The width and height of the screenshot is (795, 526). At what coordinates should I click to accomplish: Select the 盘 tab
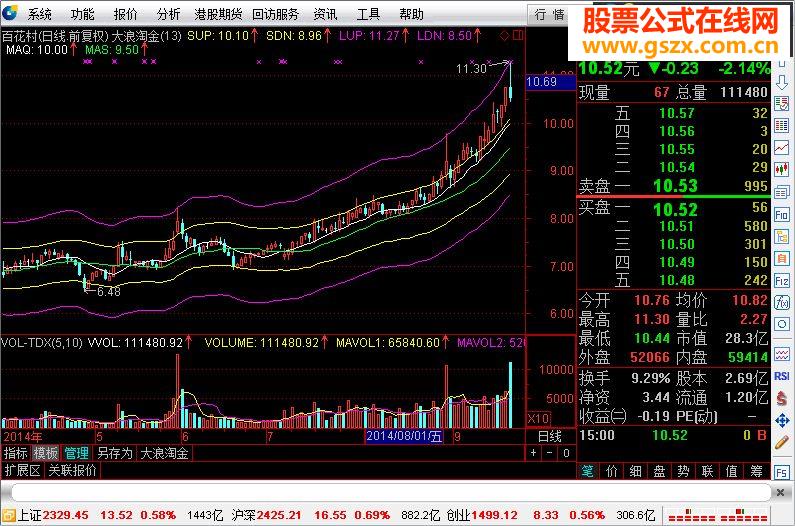coord(660,471)
